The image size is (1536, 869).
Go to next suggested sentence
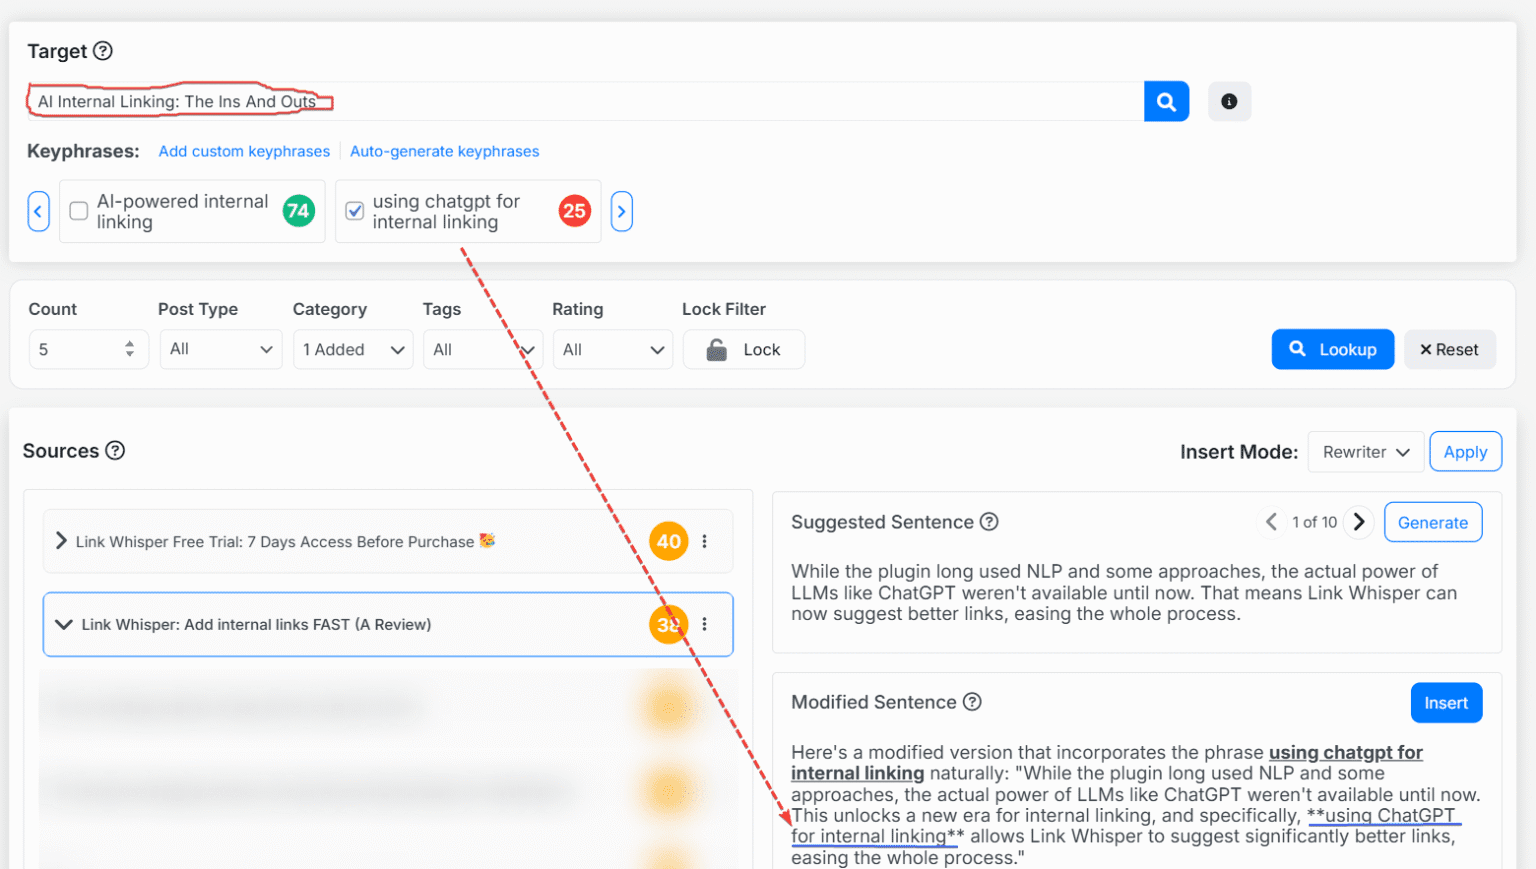click(1358, 521)
